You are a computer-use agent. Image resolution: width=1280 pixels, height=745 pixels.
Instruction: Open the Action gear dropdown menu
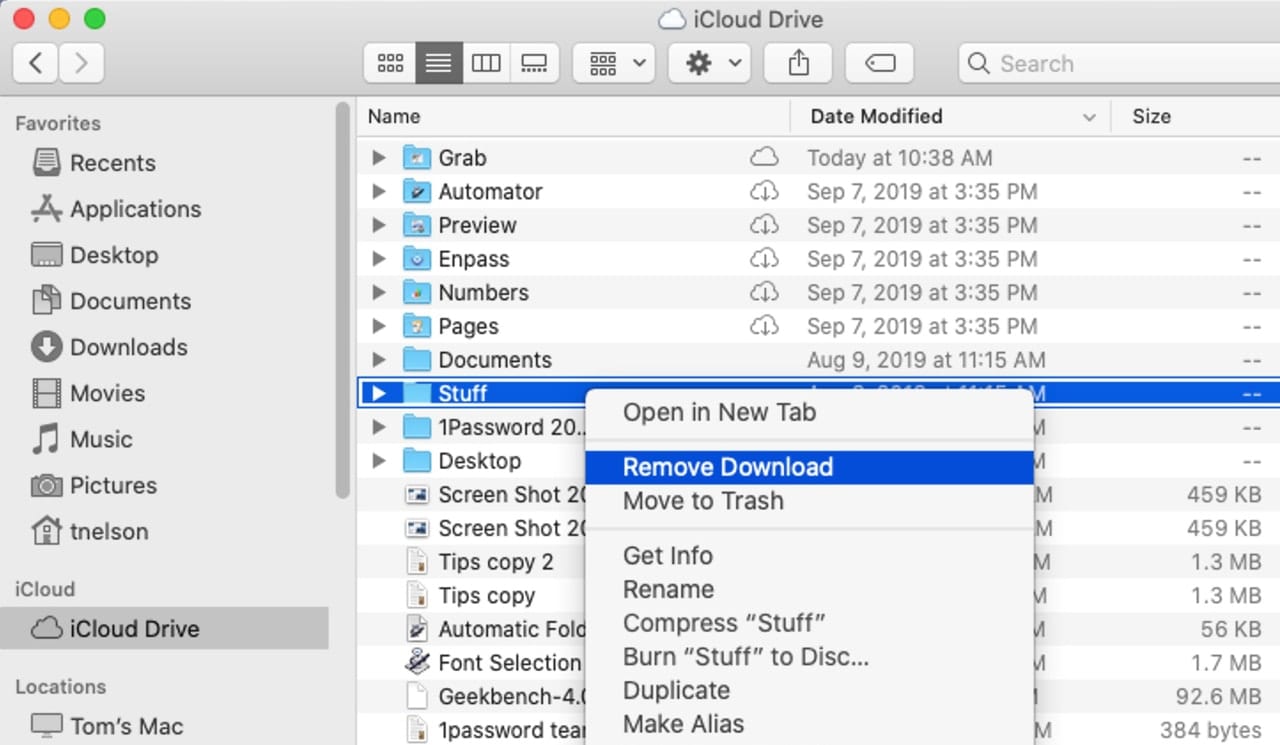[x=709, y=64]
